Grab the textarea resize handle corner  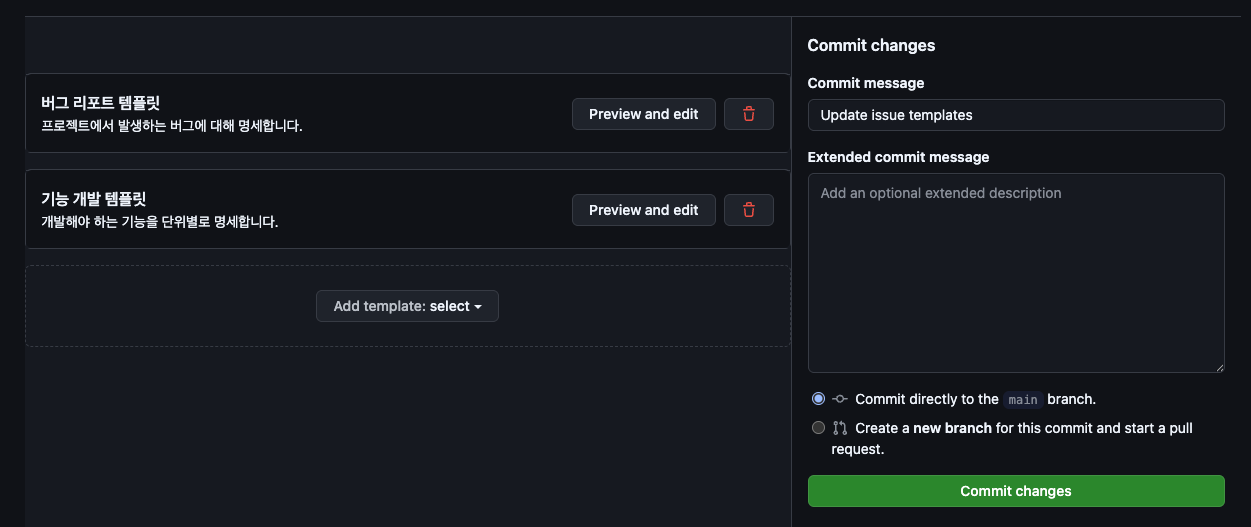[x=1219, y=367]
